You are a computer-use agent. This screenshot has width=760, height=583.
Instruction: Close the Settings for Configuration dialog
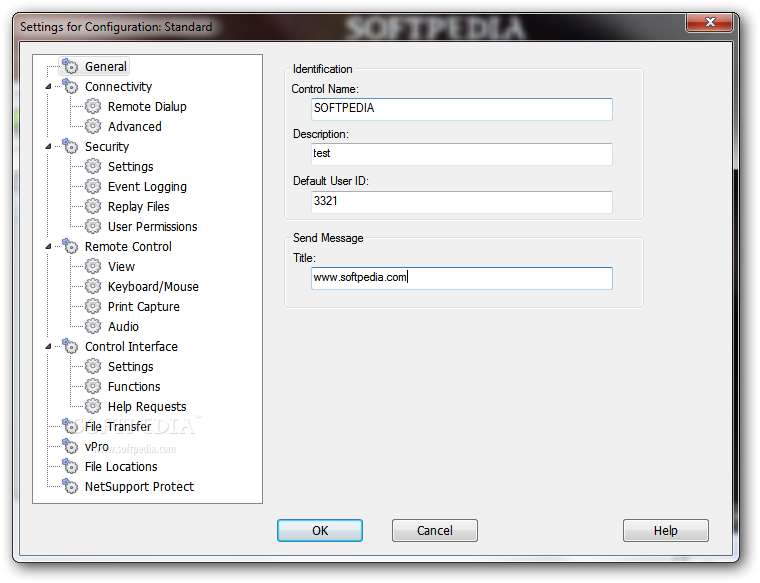coord(710,22)
